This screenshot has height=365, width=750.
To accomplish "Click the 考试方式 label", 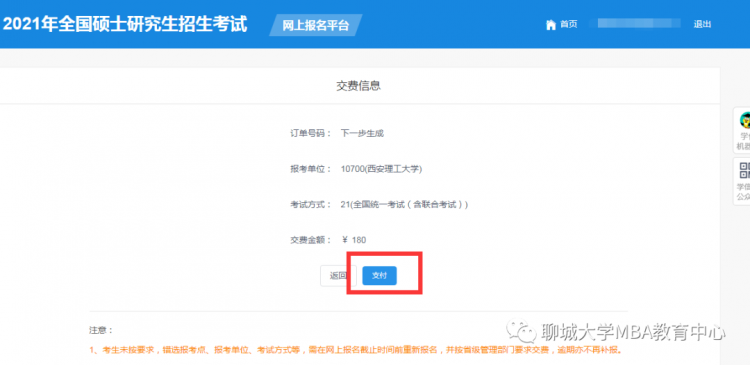I will (x=310, y=205).
